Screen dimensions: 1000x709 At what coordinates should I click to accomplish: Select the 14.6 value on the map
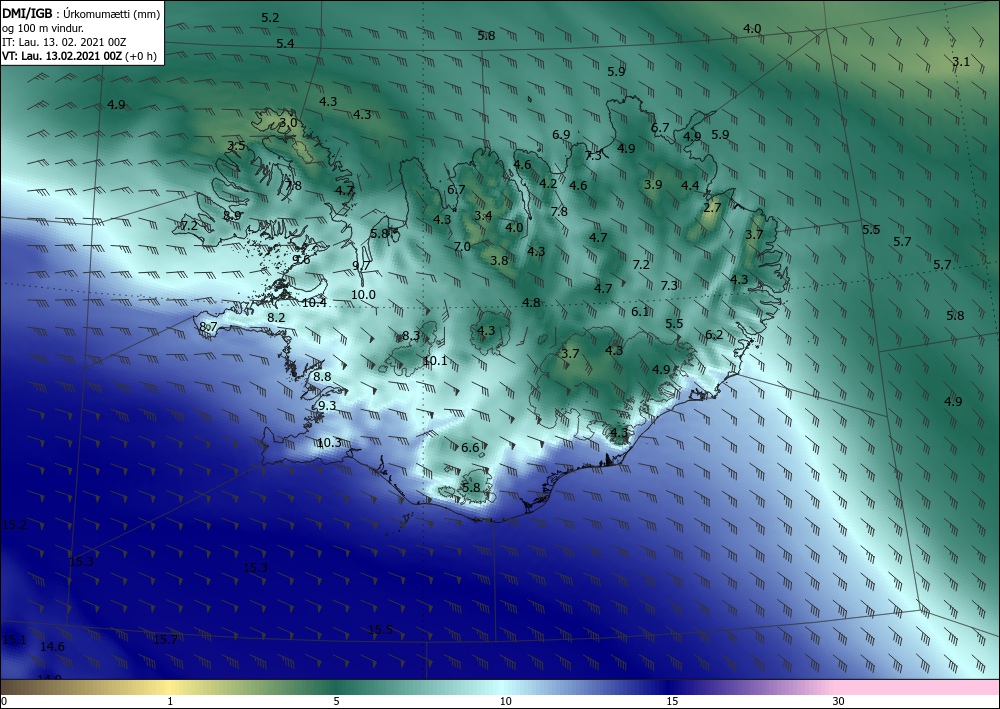[x=52, y=647]
